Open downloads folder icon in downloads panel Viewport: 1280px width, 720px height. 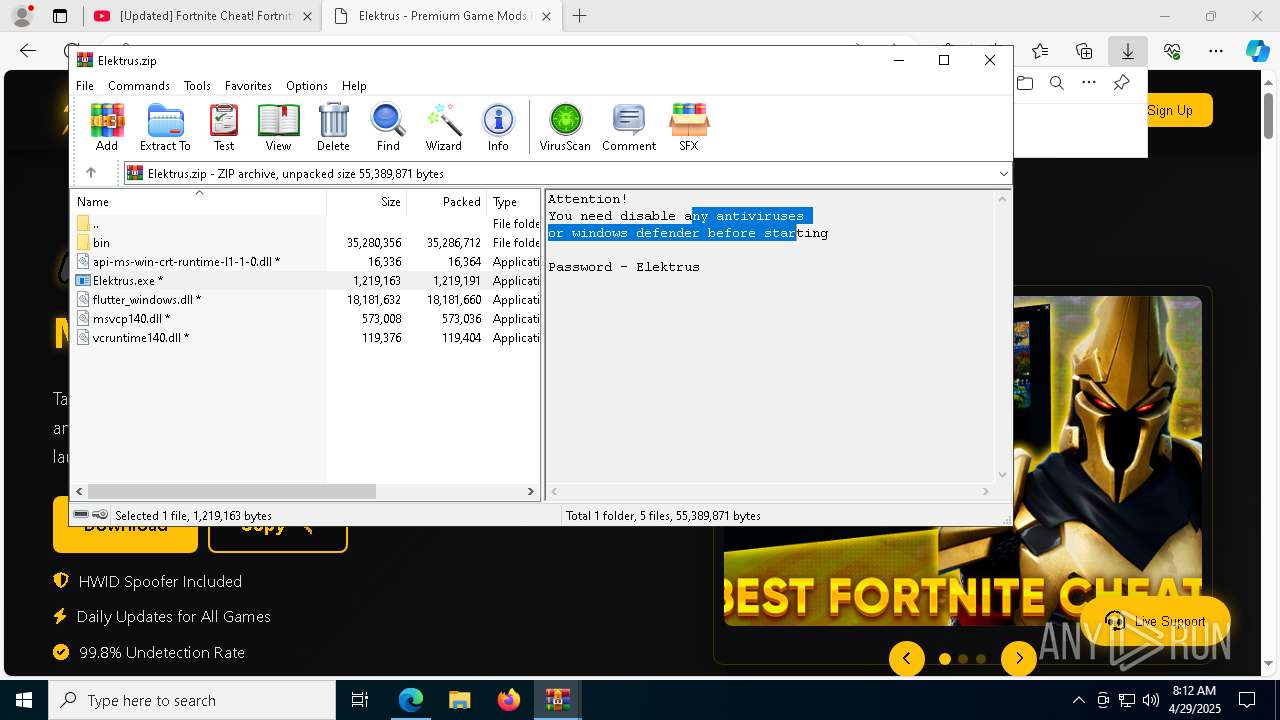(x=1025, y=83)
